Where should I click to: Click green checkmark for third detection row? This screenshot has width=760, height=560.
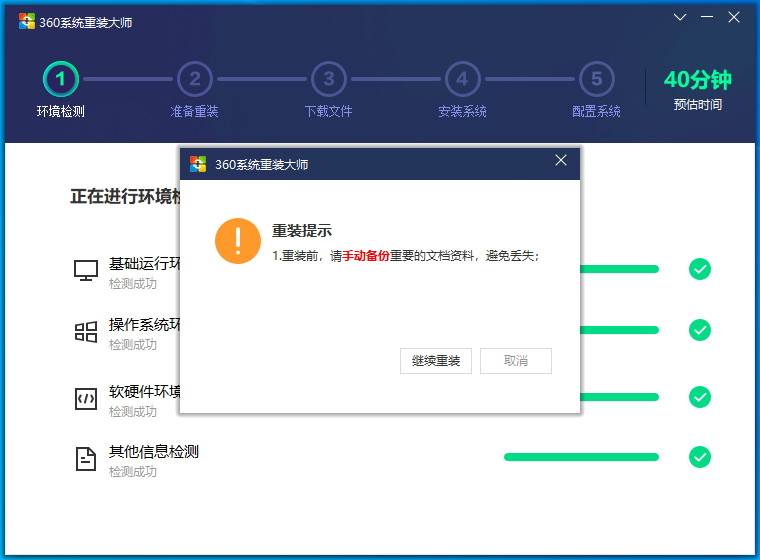click(x=700, y=397)
